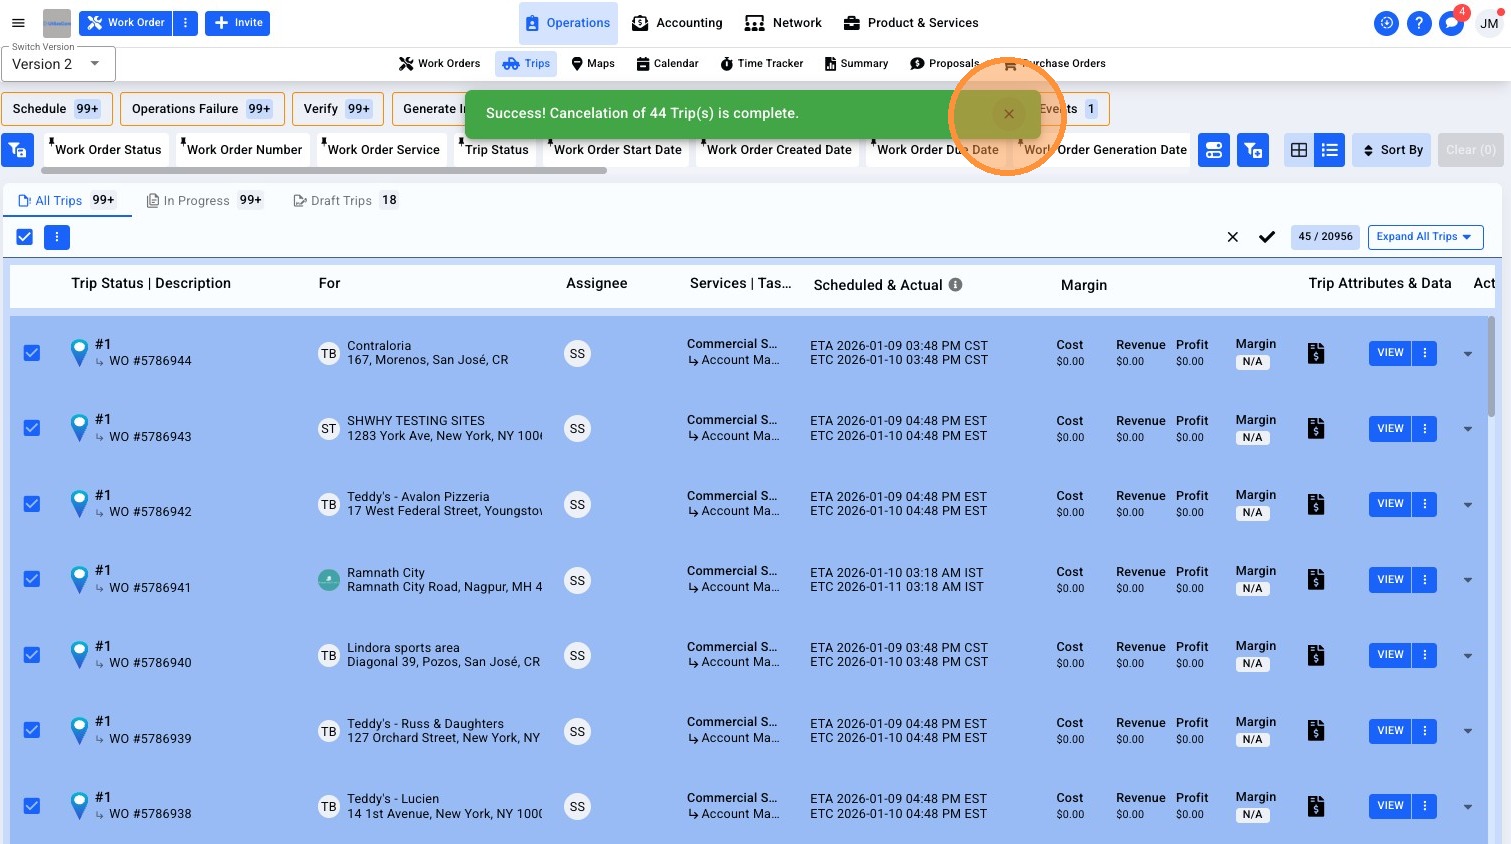Uncheck the trip for WO #5786944
Image resolution: width=1511 pixels, height=844 pixels.
coord(32,353)
